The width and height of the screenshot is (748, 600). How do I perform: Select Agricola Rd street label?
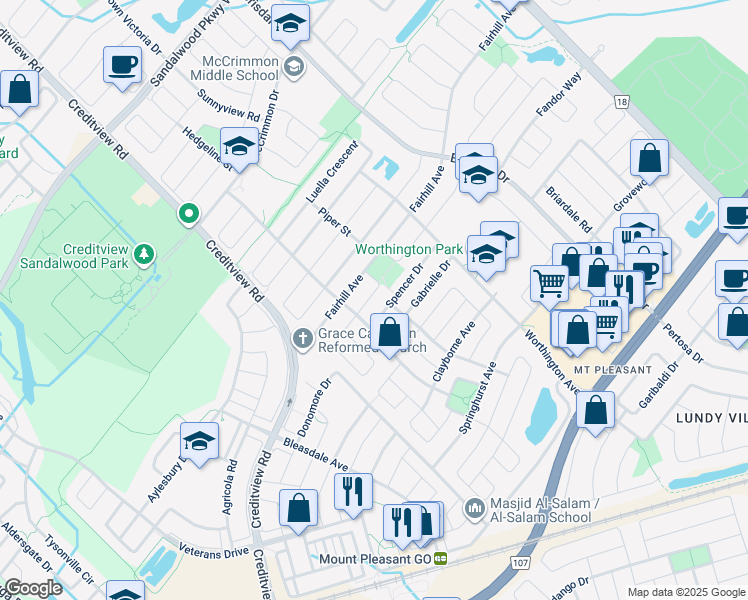click(x=229, y=486)
